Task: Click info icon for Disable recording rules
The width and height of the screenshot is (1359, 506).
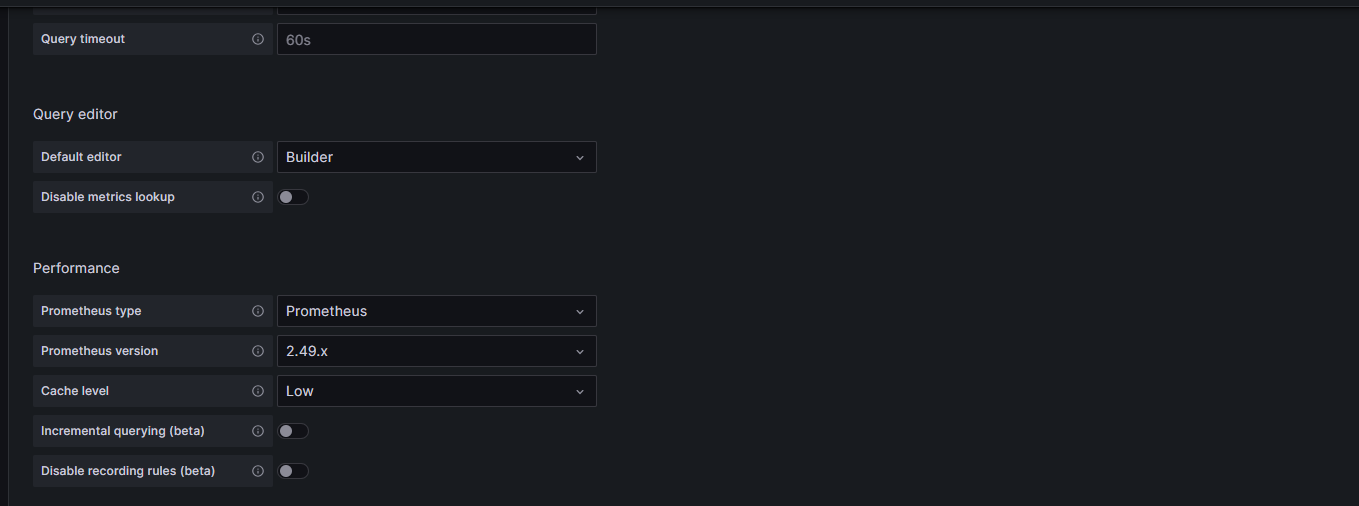Action: (x=258, y=471)
